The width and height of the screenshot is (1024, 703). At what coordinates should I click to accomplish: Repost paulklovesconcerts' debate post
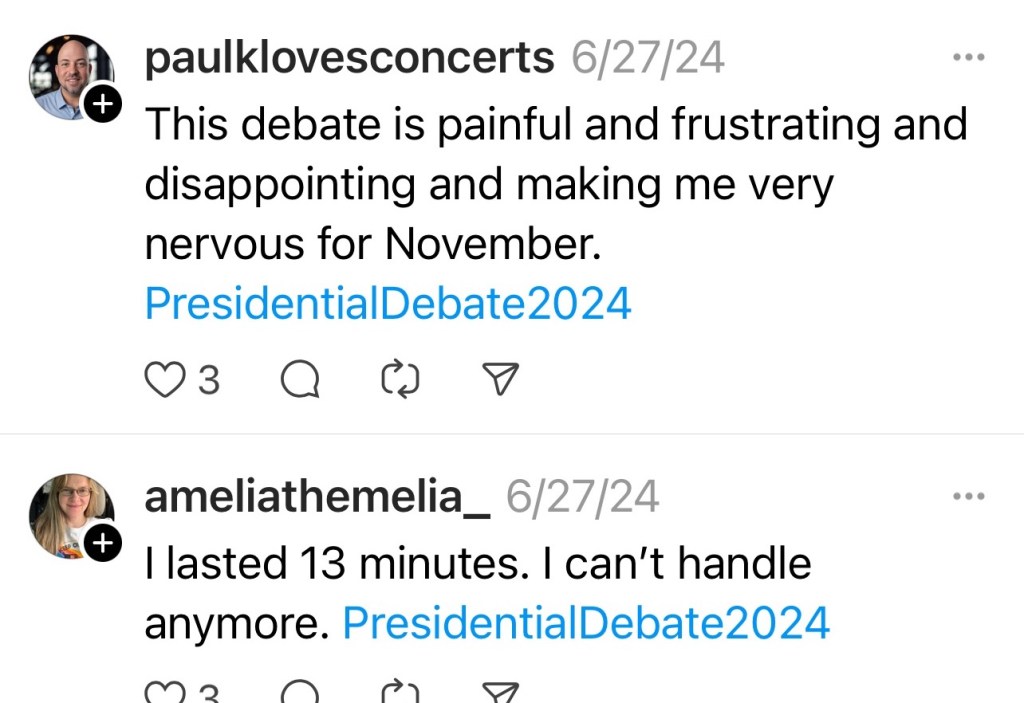pyautogui.click(x=401, y=379)
